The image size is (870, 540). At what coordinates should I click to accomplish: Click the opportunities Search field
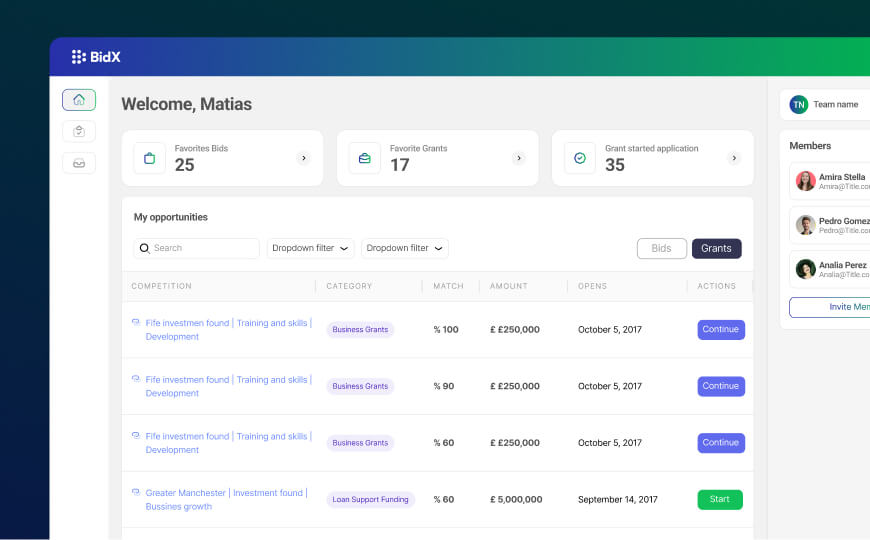click(196, 248)
